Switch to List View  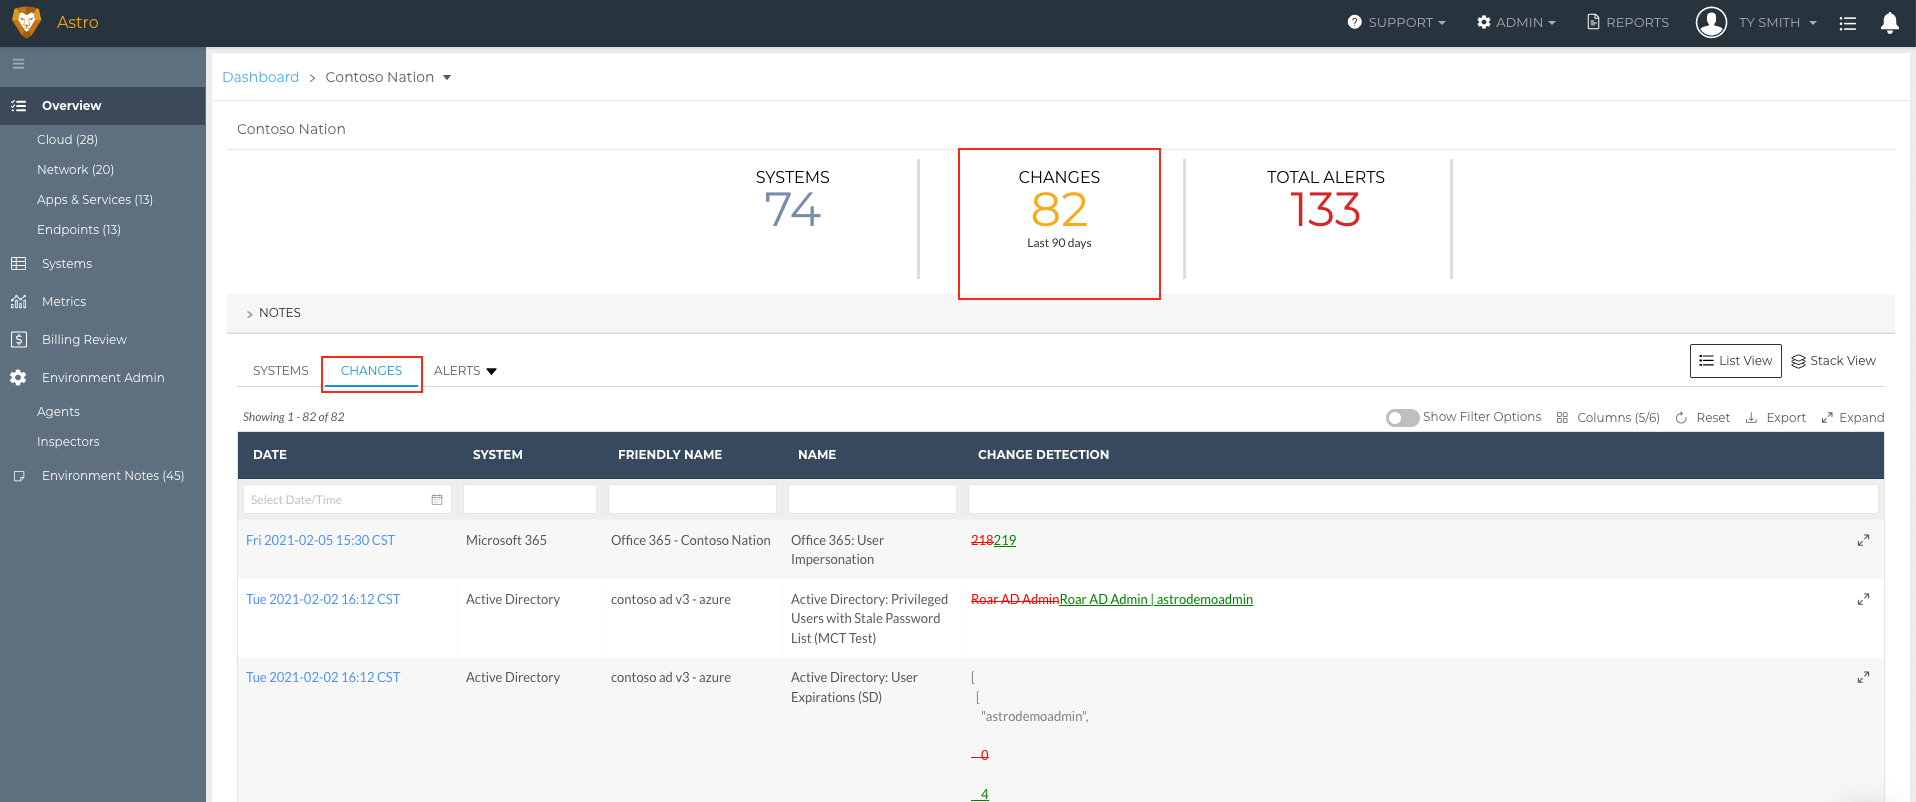click(1735, 361)
